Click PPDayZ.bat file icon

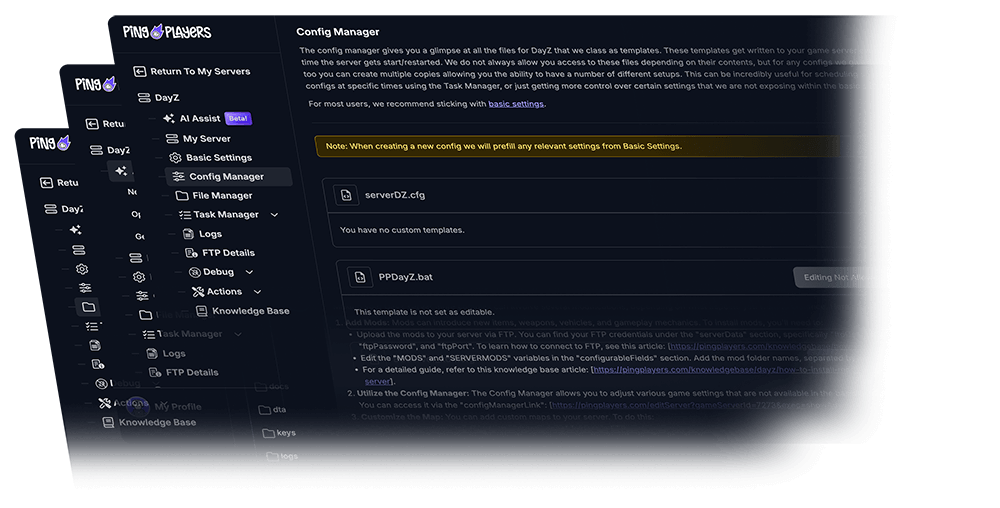click(360, 277)
